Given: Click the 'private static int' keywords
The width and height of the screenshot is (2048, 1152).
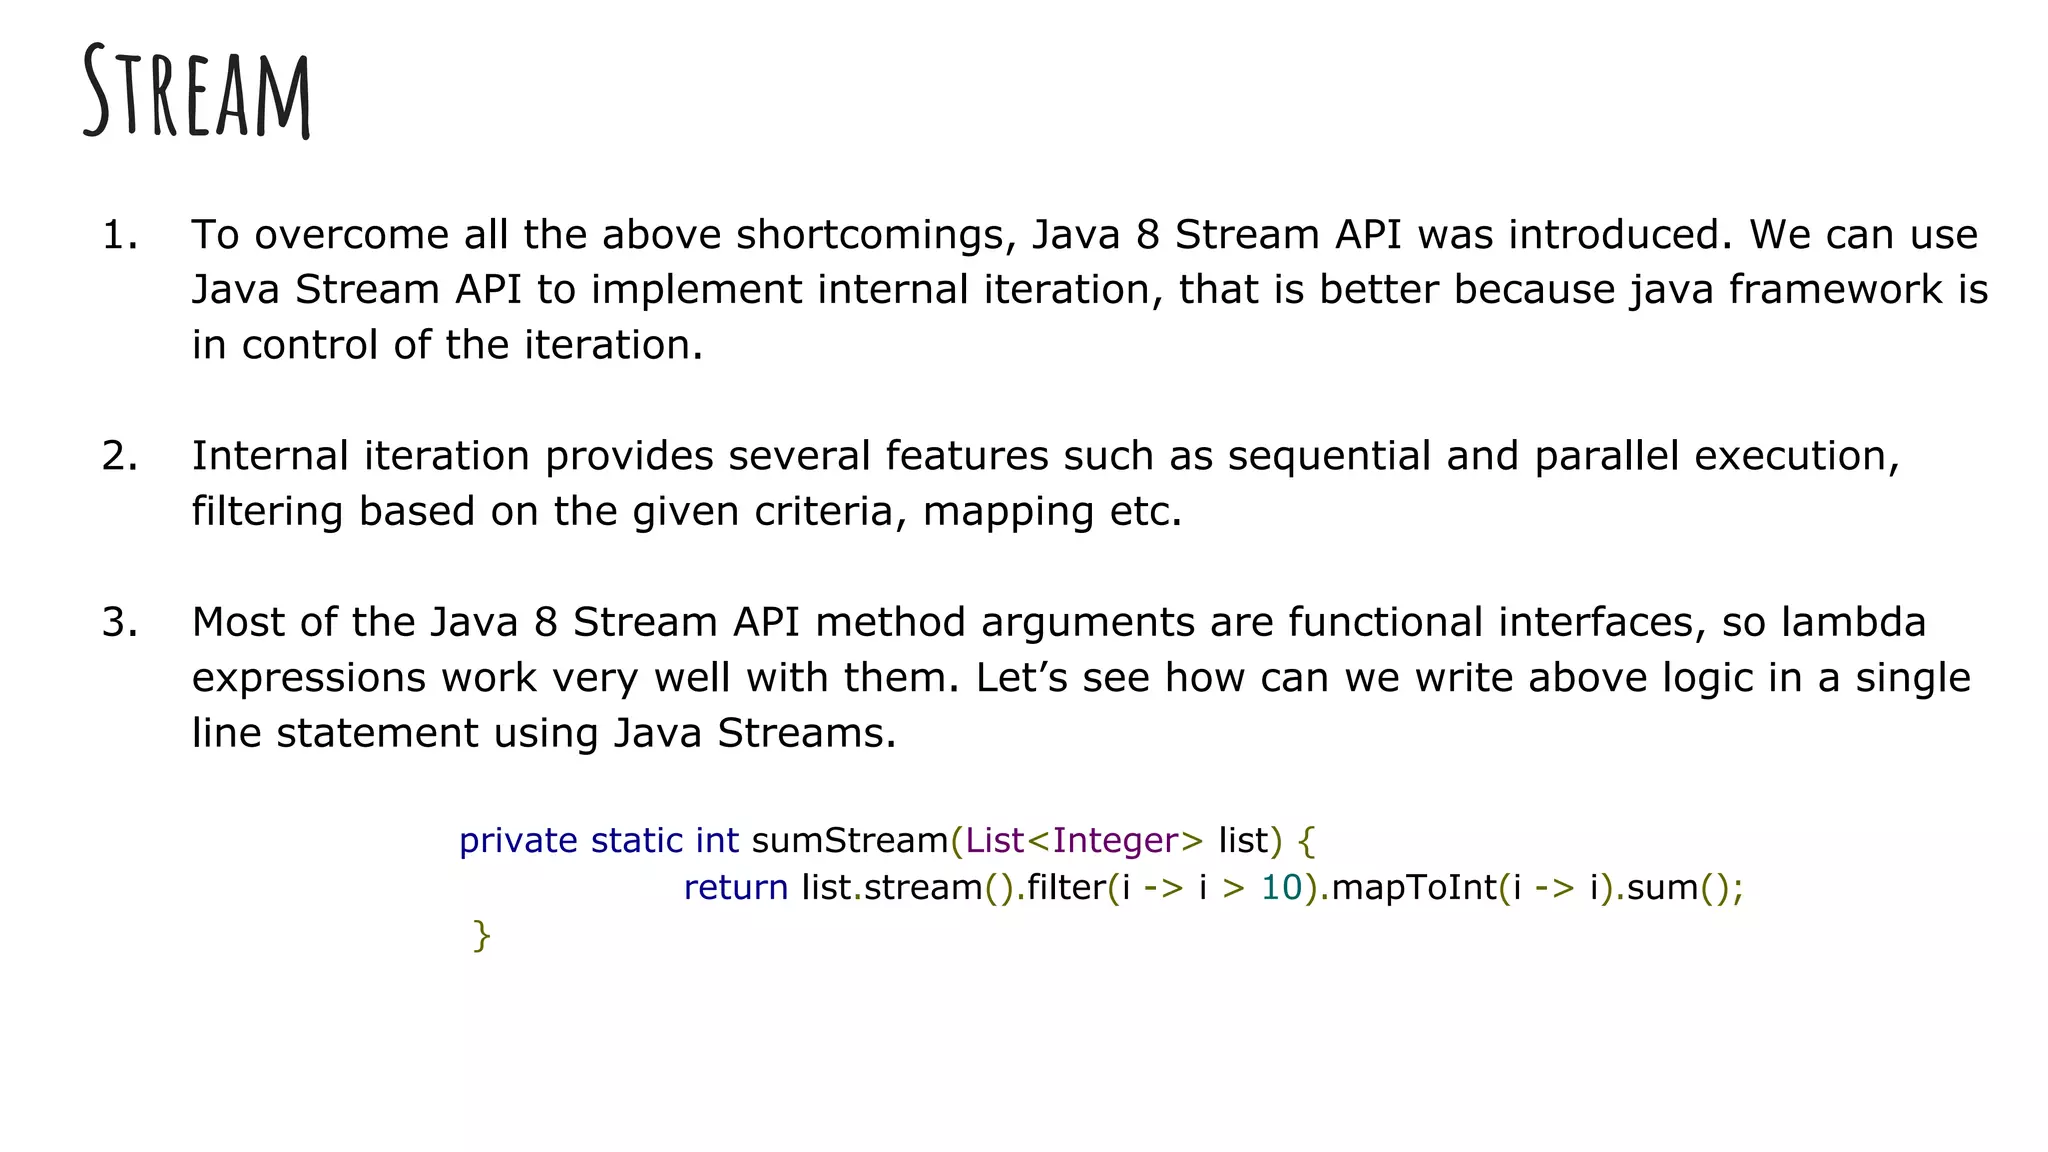Looking at the screenshot, I should point(599,841).
